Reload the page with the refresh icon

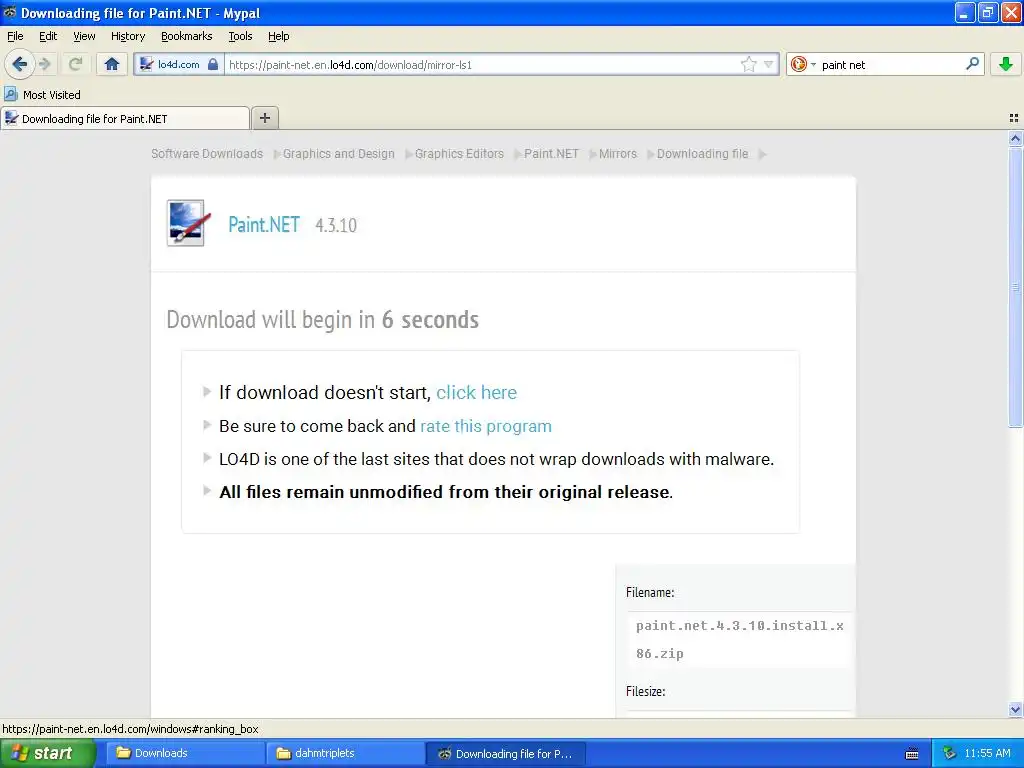click(75, 64)
